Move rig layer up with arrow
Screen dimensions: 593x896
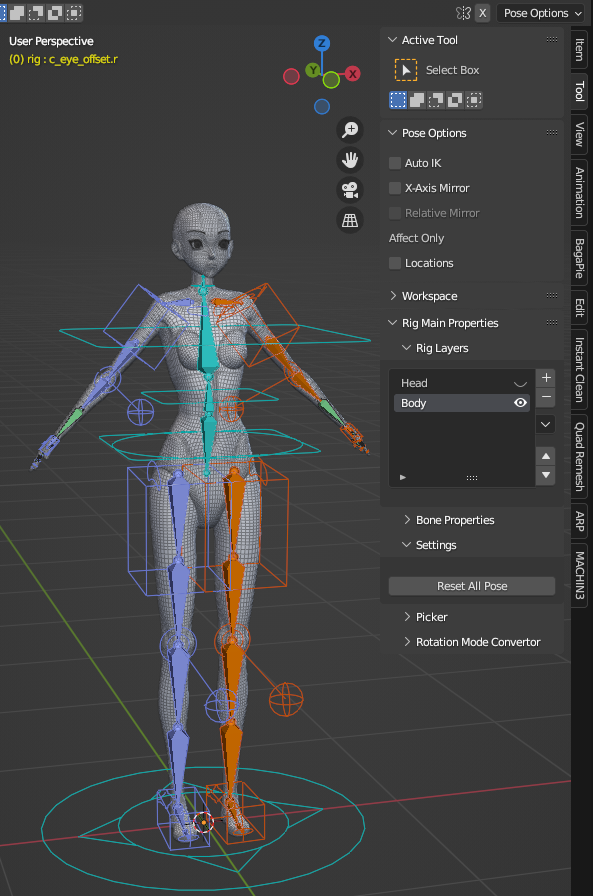coord(546,456)
